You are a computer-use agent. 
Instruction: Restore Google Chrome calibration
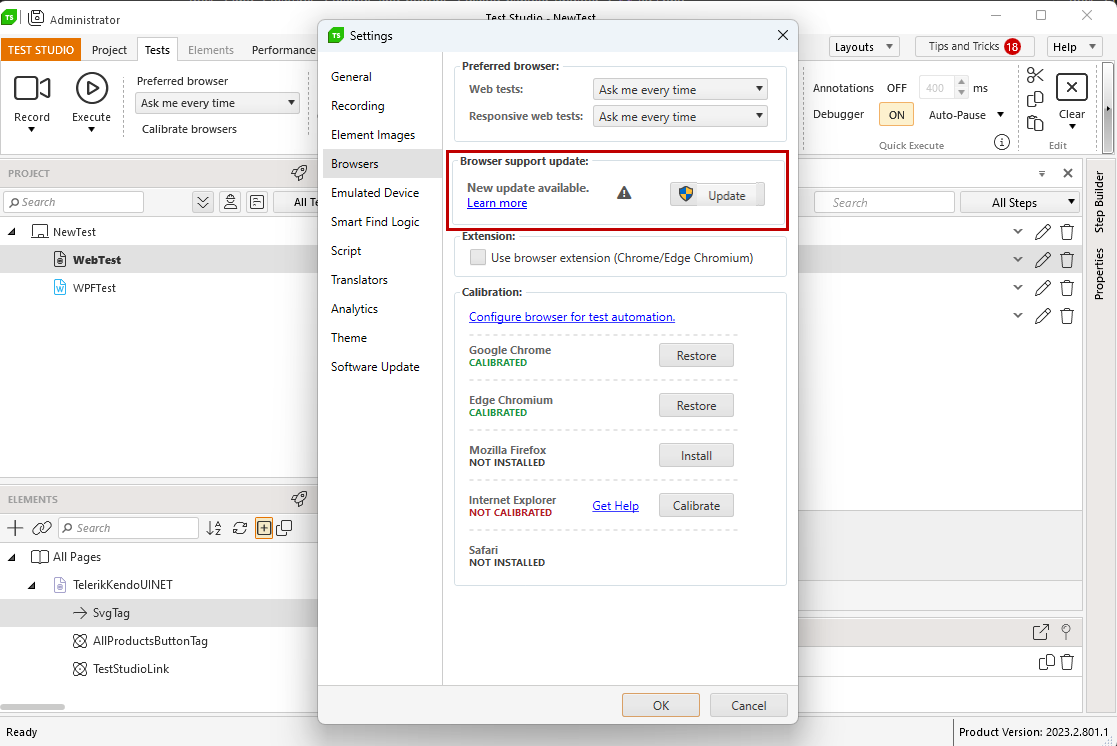point(696,356)
